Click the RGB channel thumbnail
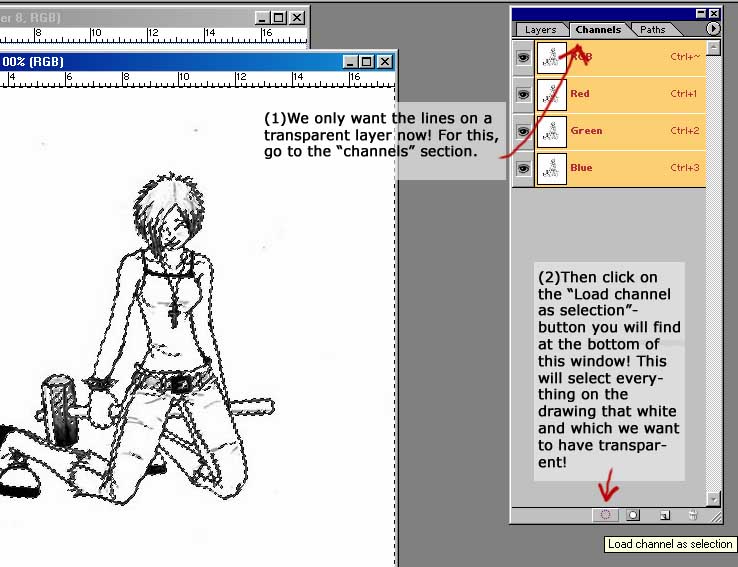The image size is (738, 567). 552,58
